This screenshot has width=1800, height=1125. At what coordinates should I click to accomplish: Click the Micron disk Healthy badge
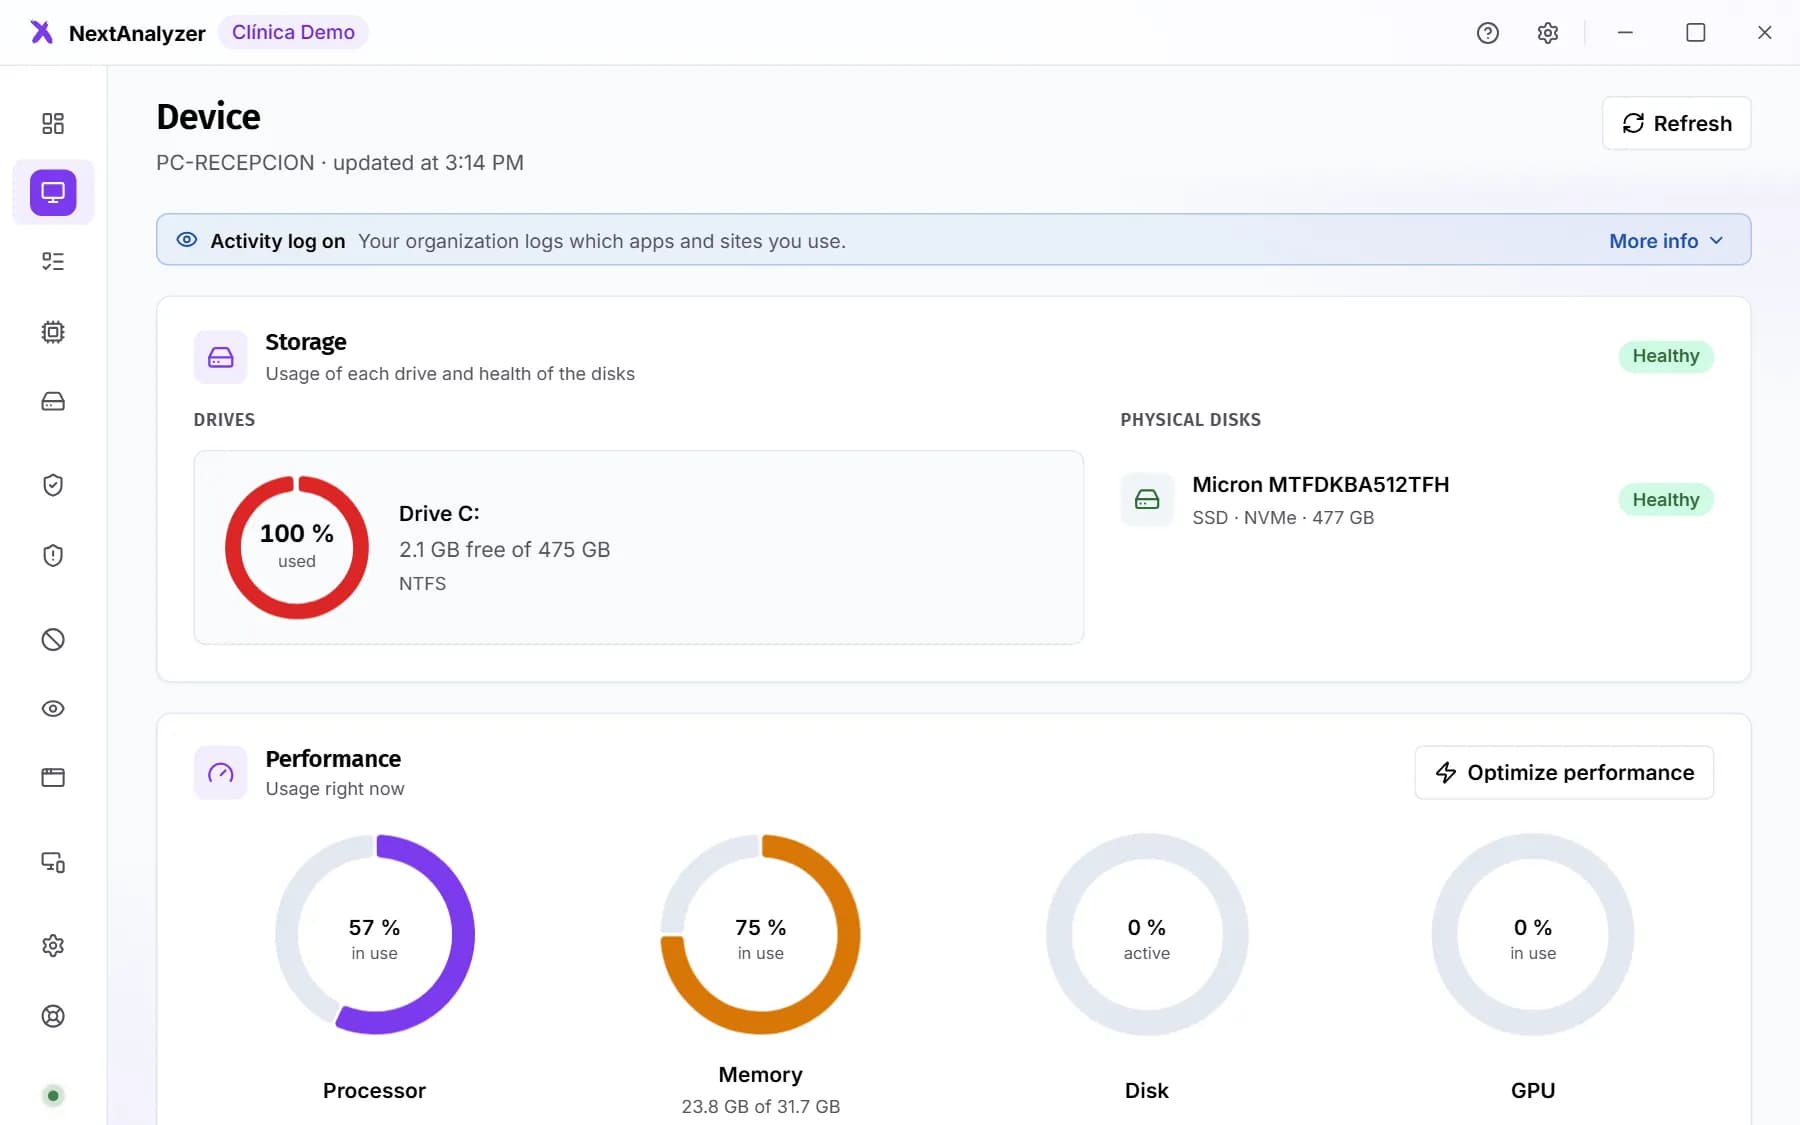(1666, 499)
